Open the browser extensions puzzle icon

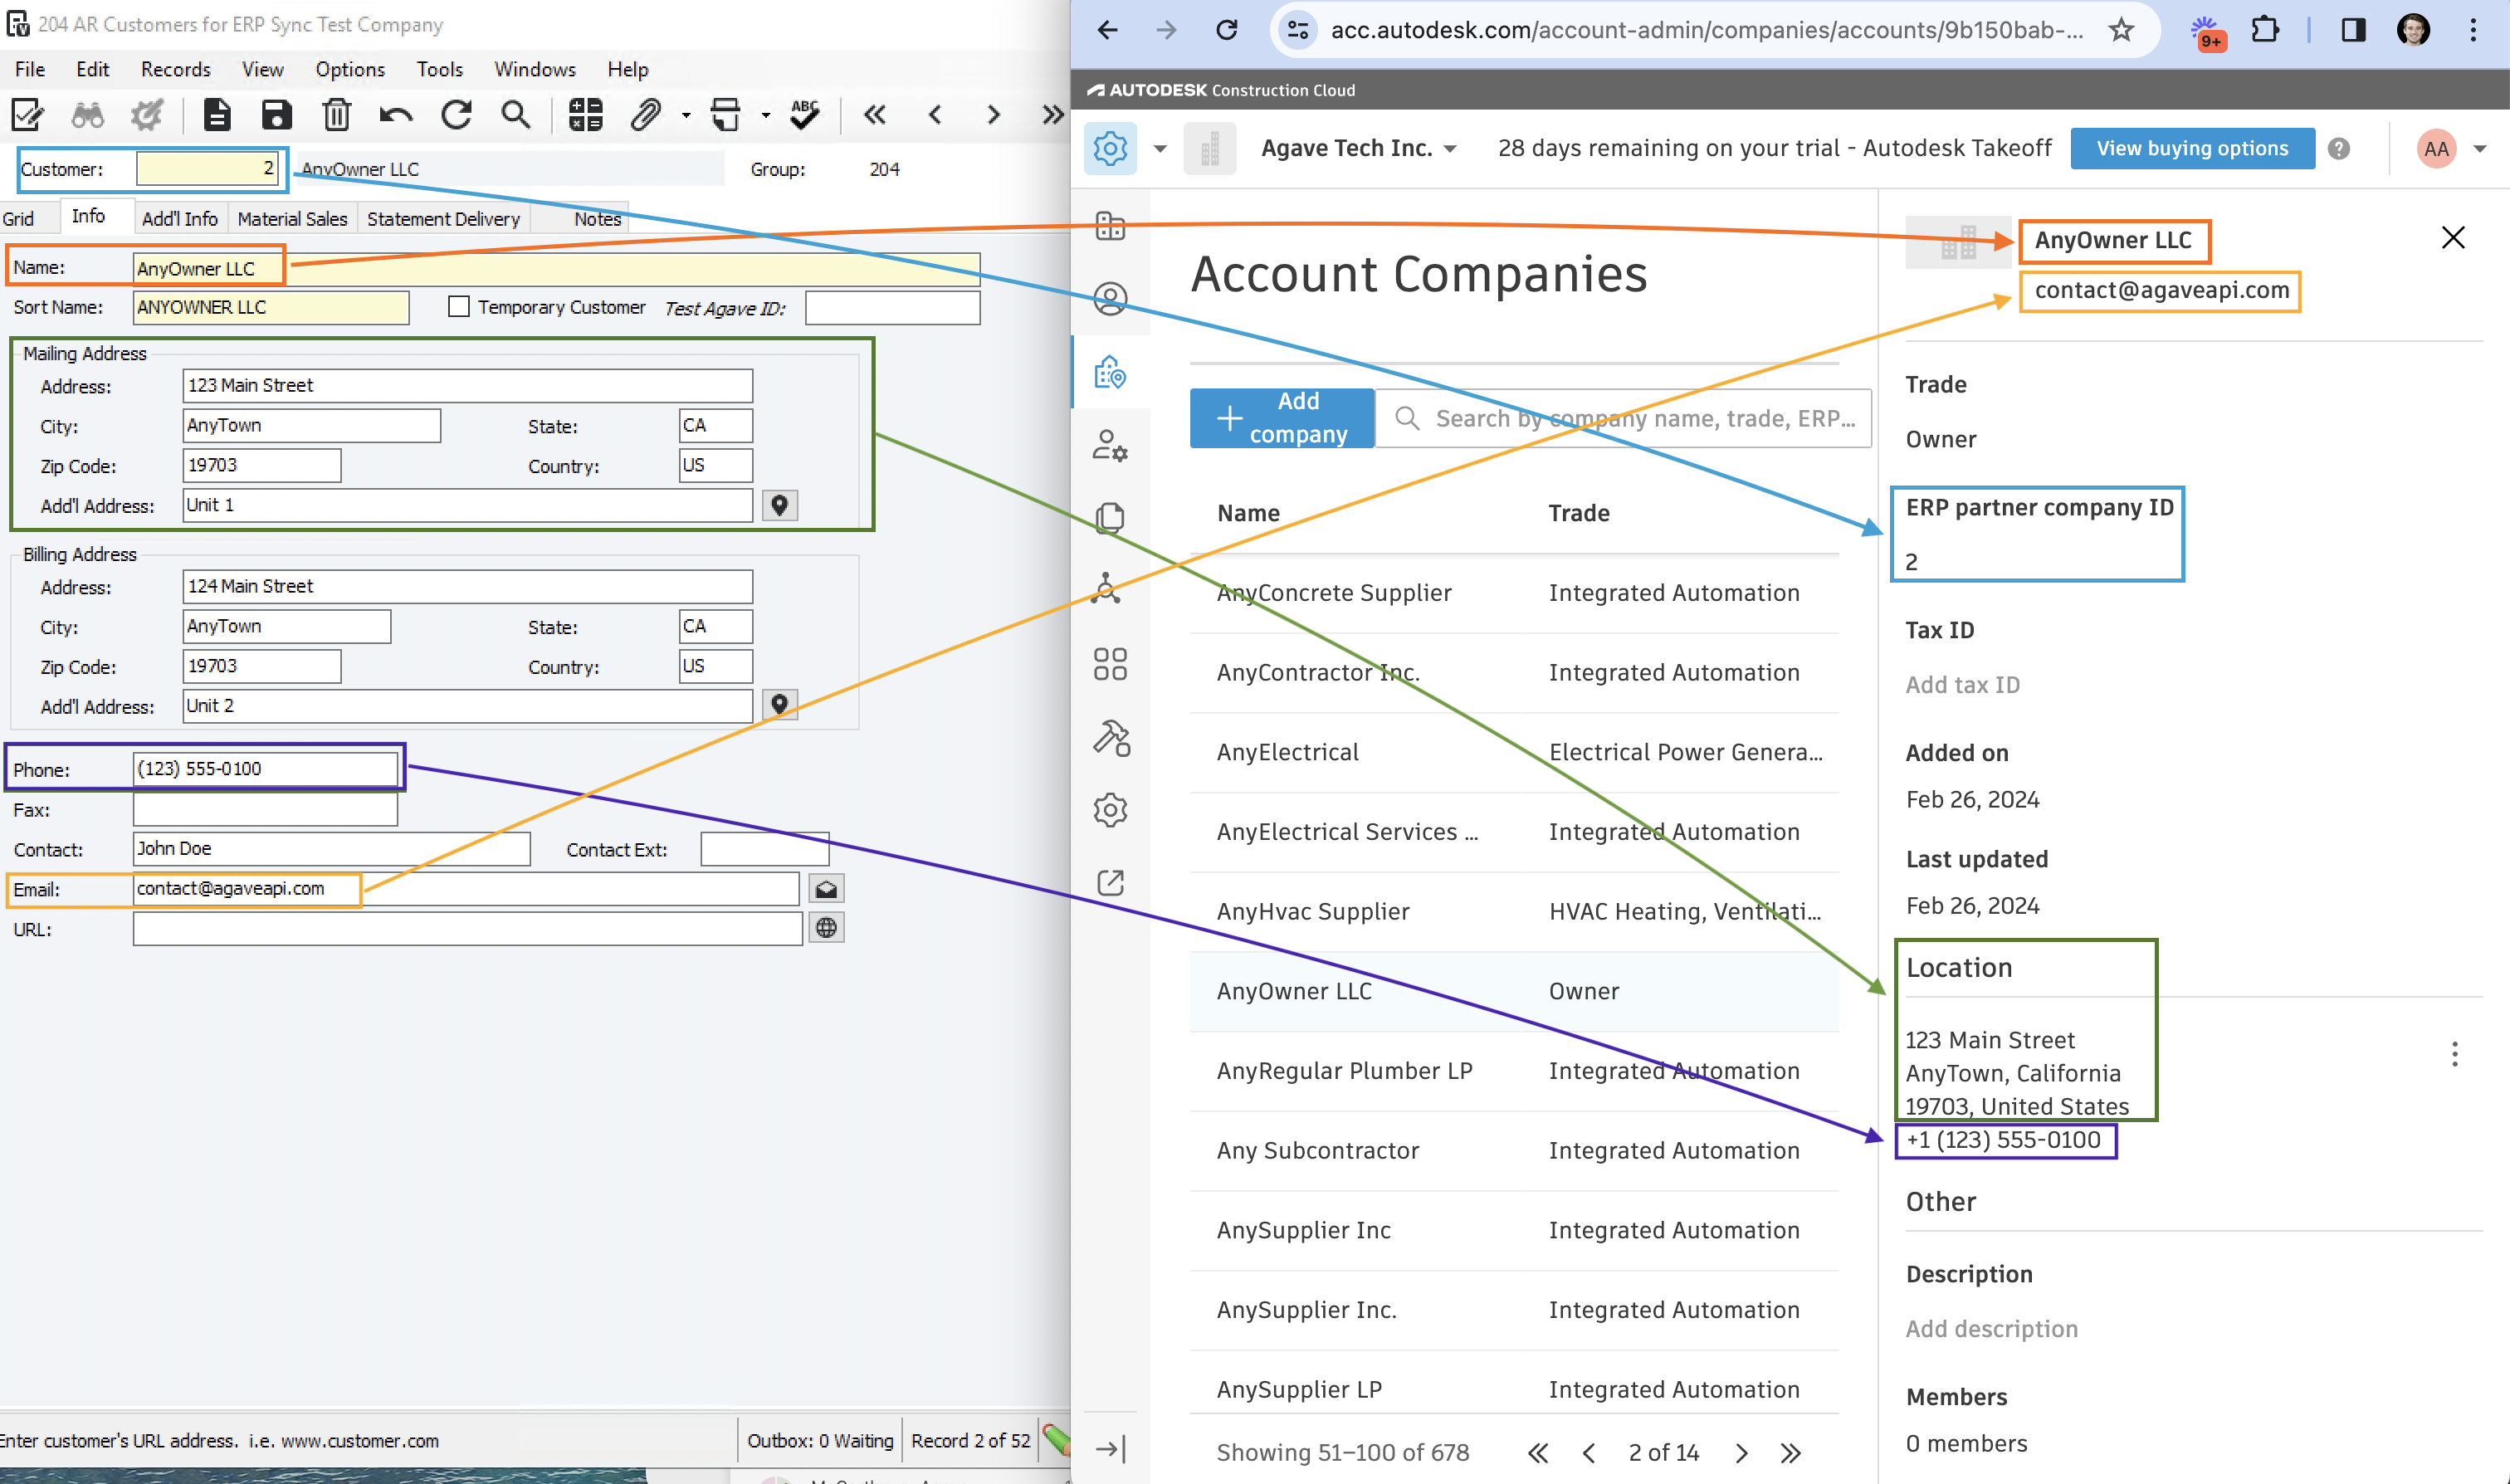pos(2266,30)
